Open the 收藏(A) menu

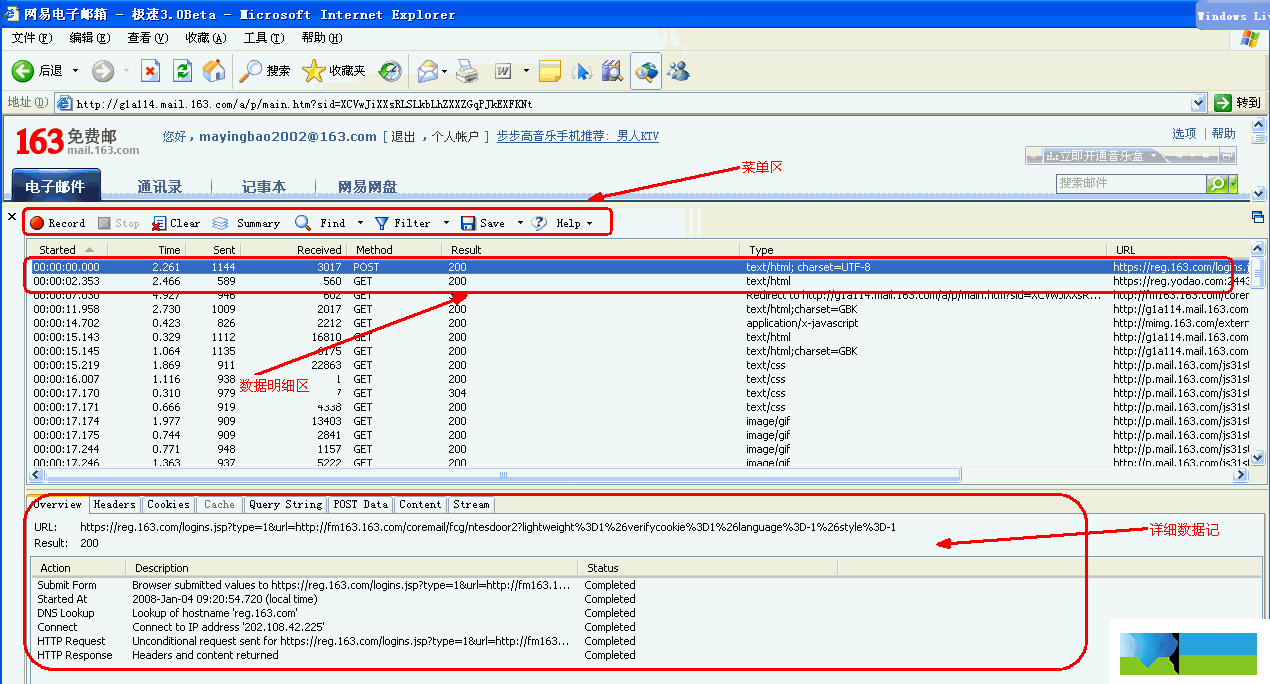click(x=205, y=38)
